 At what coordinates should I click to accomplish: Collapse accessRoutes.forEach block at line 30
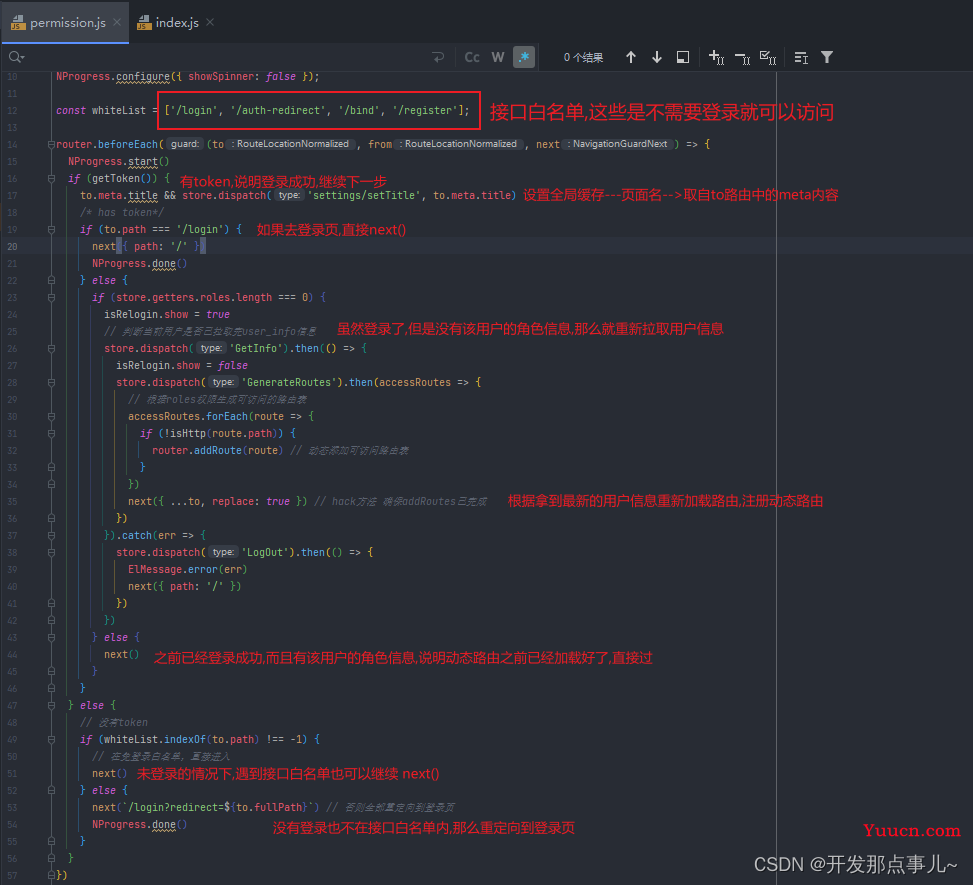point(52,416)
